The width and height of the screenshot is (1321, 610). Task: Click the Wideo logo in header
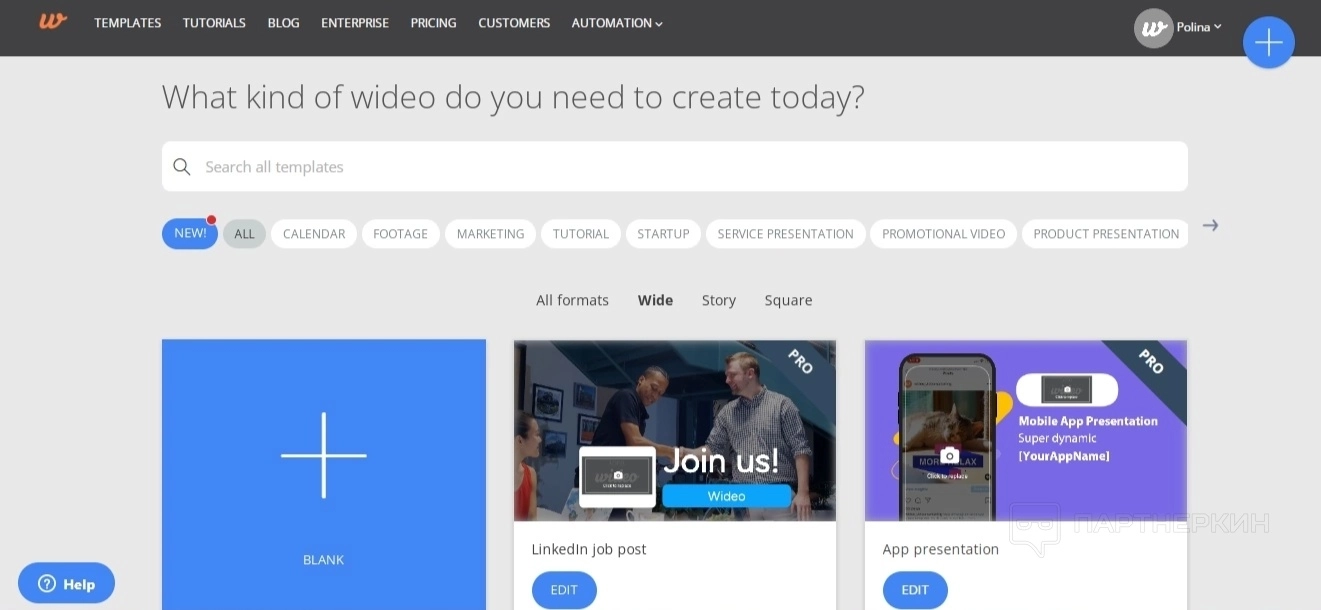point(53,22)
